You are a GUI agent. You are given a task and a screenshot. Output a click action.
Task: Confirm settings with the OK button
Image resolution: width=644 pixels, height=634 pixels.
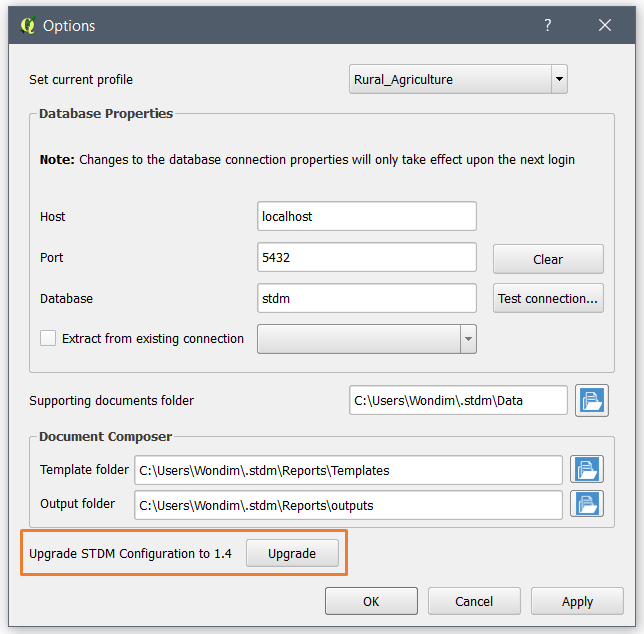pyautogui.click(x=371, y=601)
